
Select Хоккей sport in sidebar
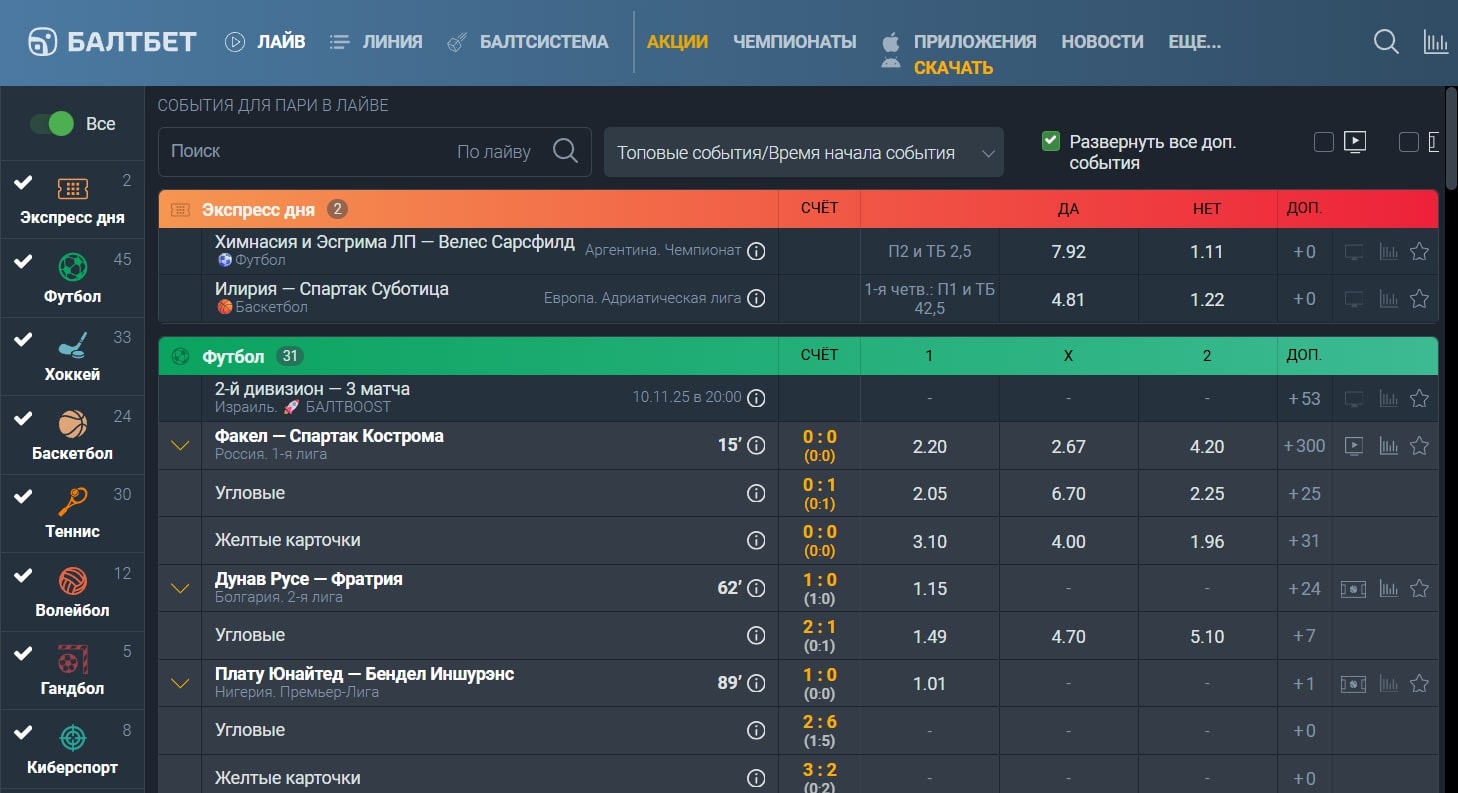(x=72, y=356)
